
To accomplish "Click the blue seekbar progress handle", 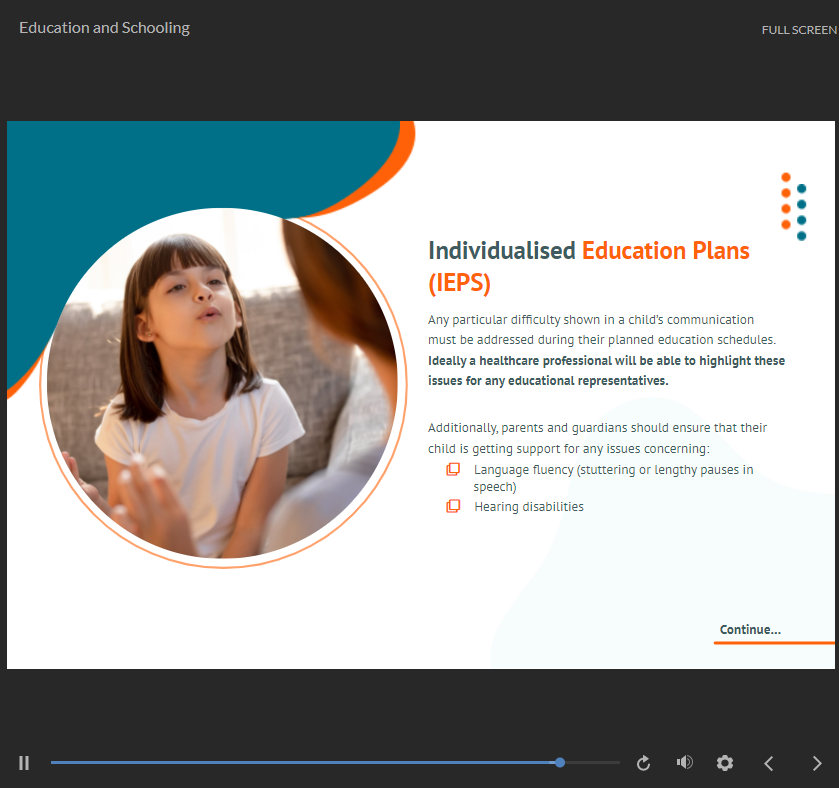I will (560, 762).
